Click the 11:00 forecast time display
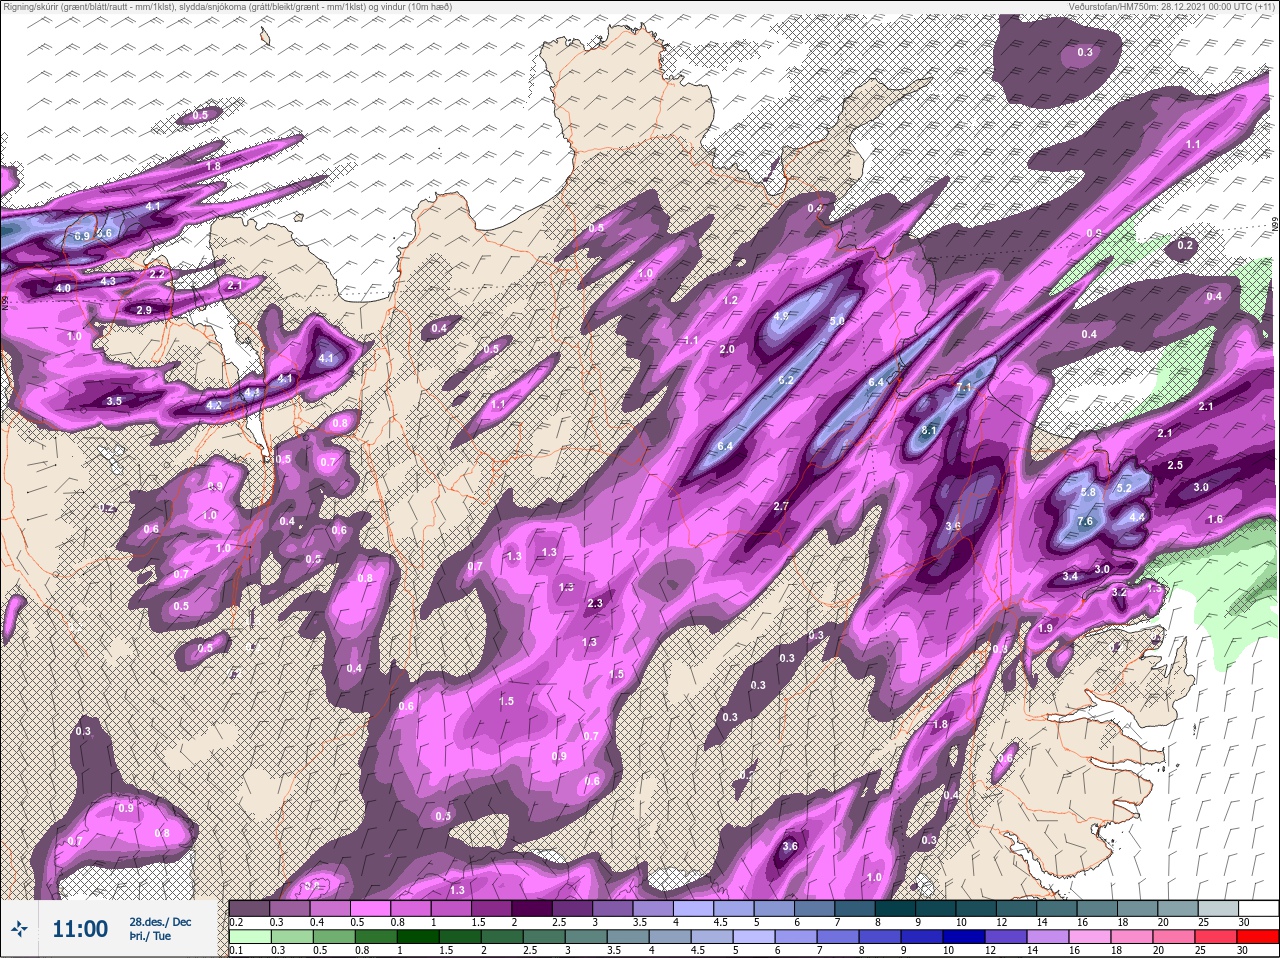 coord(80,930)
